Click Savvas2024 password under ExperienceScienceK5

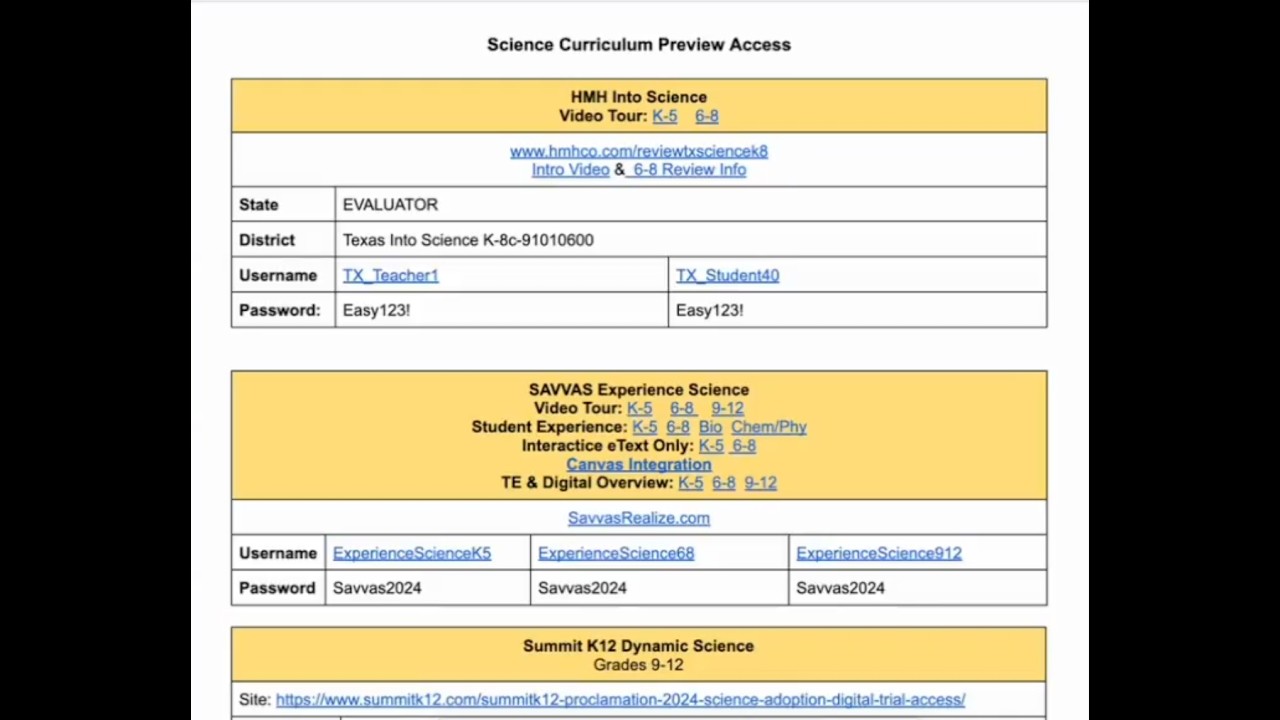(x=377, y=588)
